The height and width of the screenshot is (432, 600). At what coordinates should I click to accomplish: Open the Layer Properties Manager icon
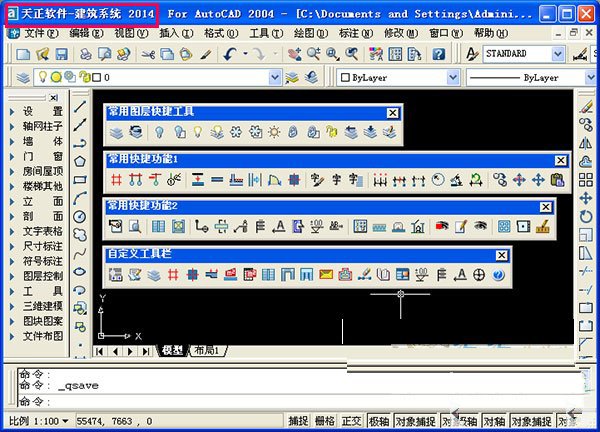point(23,78)
